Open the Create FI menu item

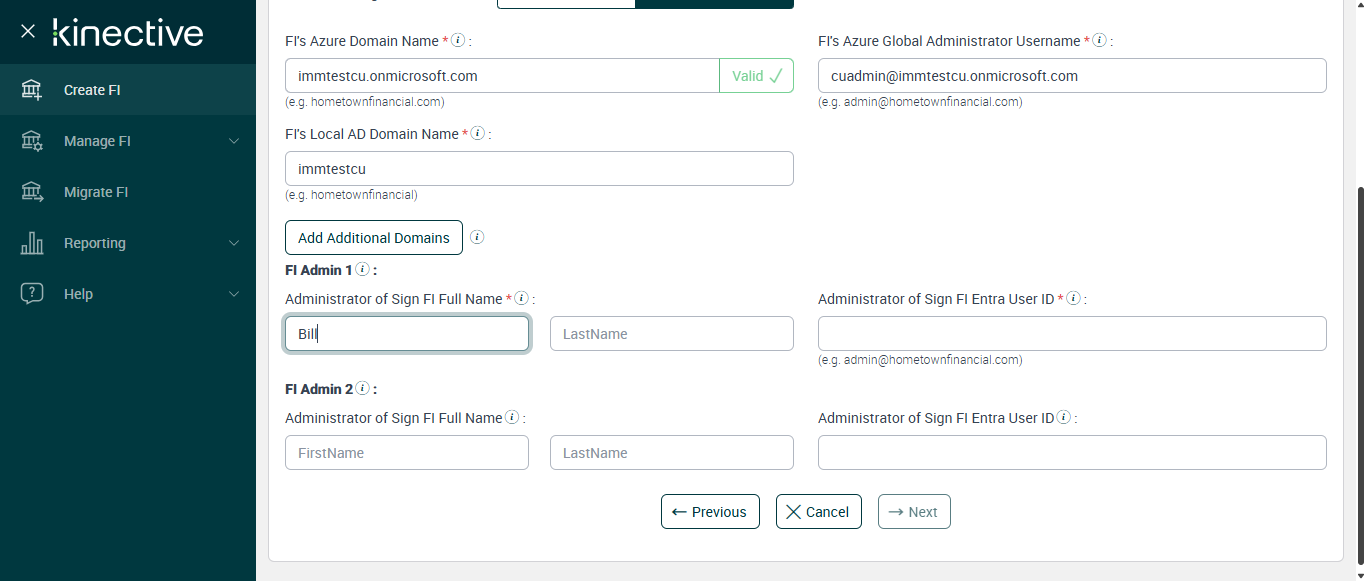[92, 90]
